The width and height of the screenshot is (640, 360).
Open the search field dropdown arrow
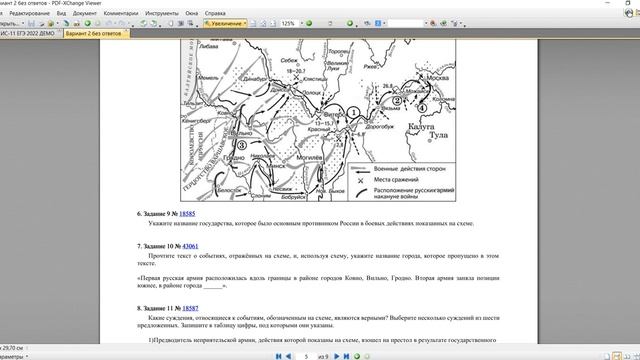(x=426, y=24)
